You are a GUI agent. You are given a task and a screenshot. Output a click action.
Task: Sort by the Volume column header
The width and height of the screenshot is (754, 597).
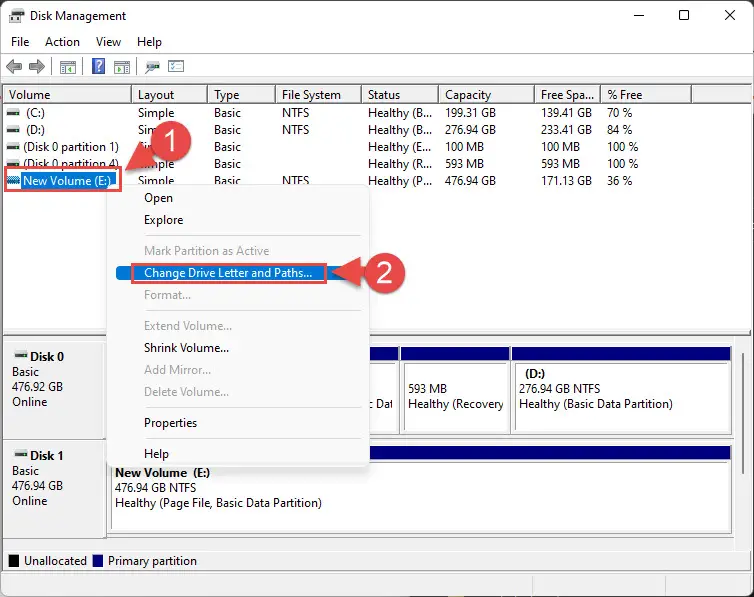67,95
